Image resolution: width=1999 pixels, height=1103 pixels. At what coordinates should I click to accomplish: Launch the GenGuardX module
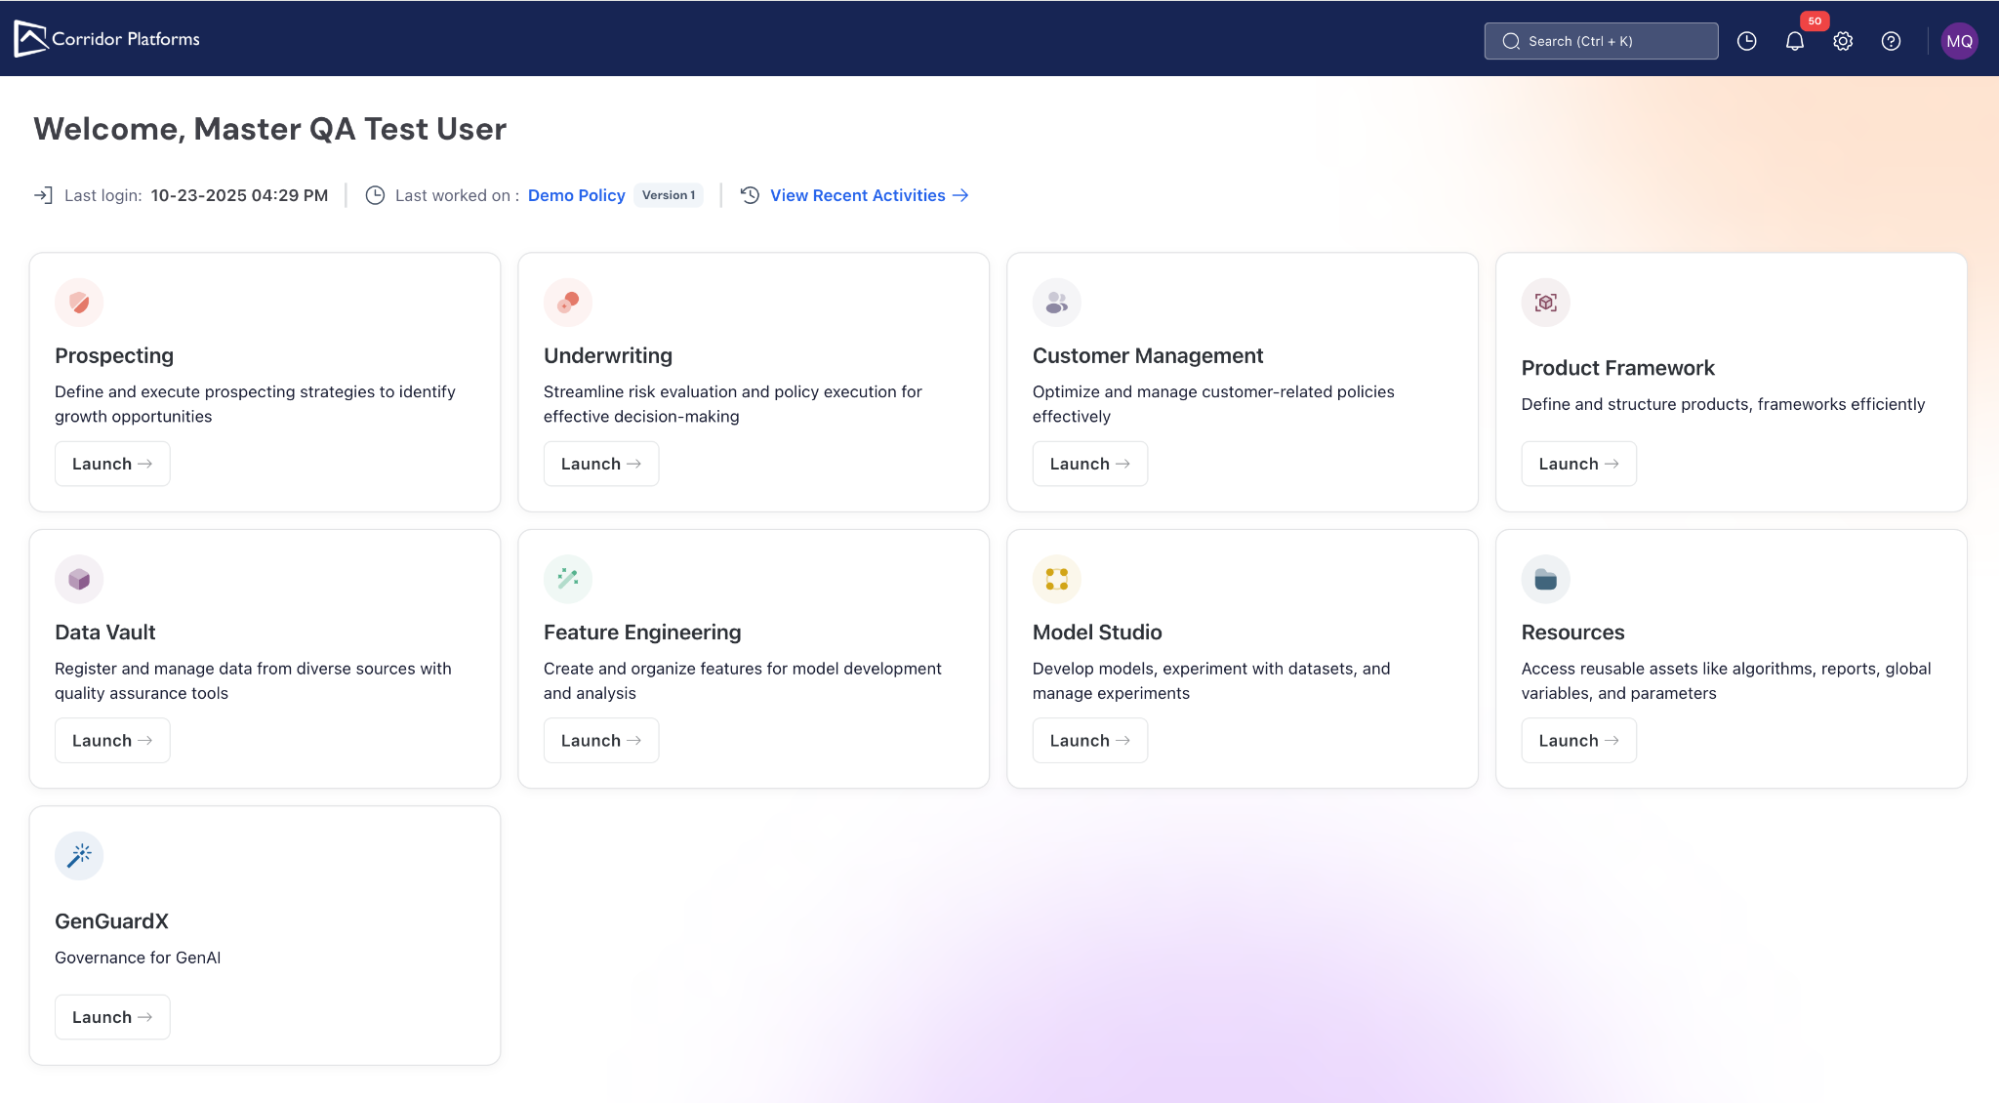click(112, 1017)
